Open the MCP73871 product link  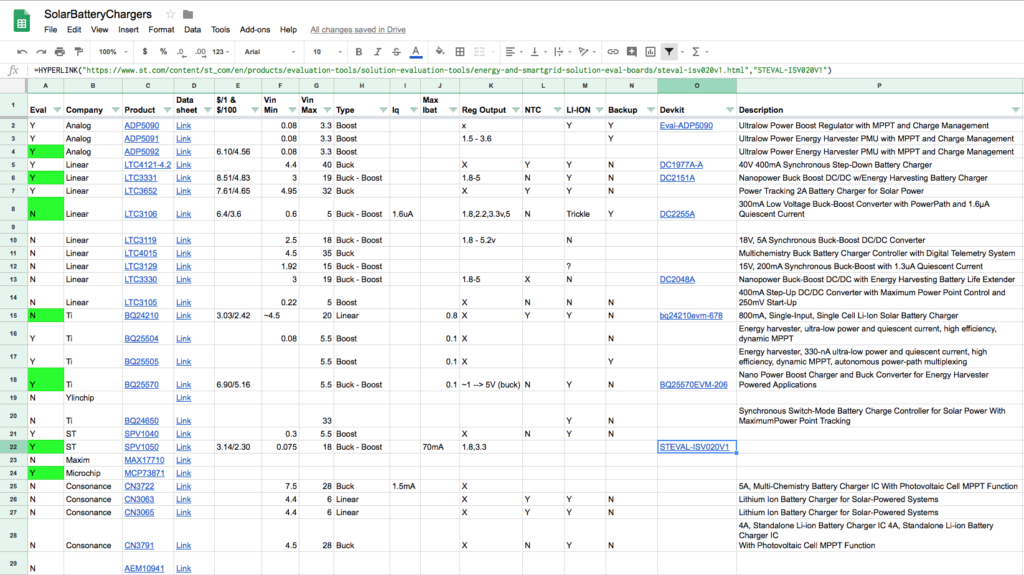coord(144,473)
